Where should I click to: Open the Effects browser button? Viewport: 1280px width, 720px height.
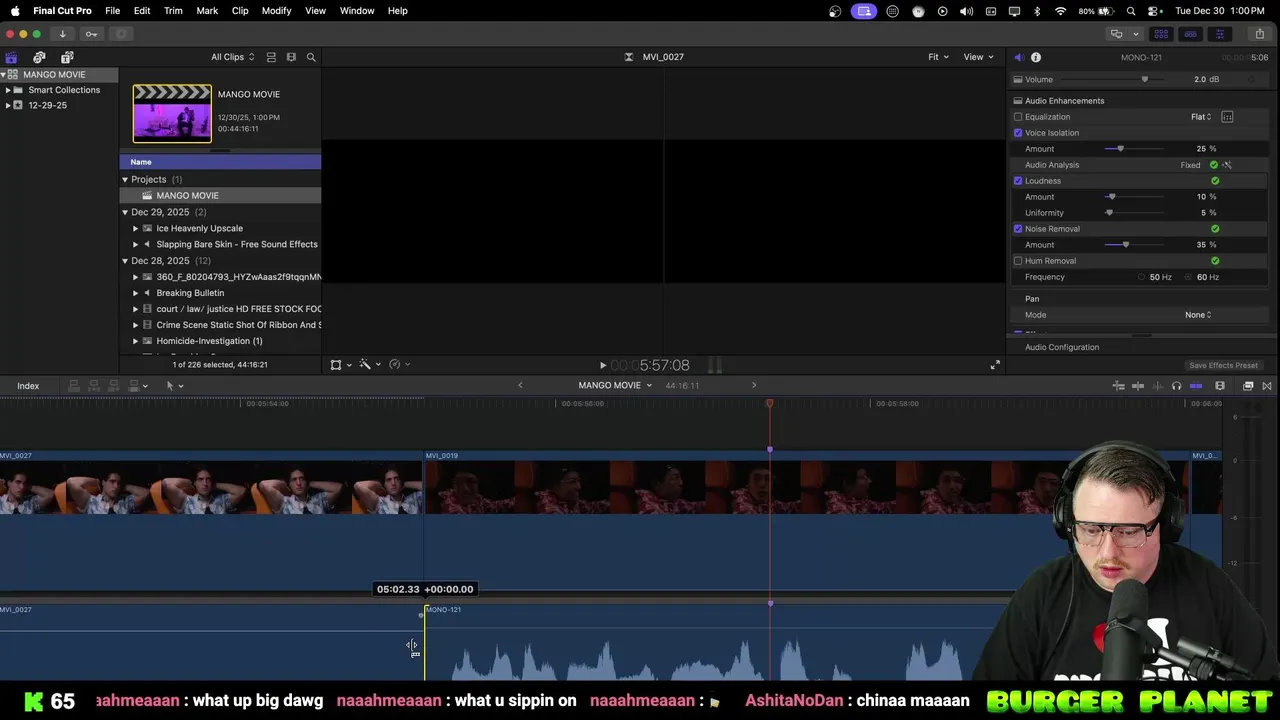1248,386
